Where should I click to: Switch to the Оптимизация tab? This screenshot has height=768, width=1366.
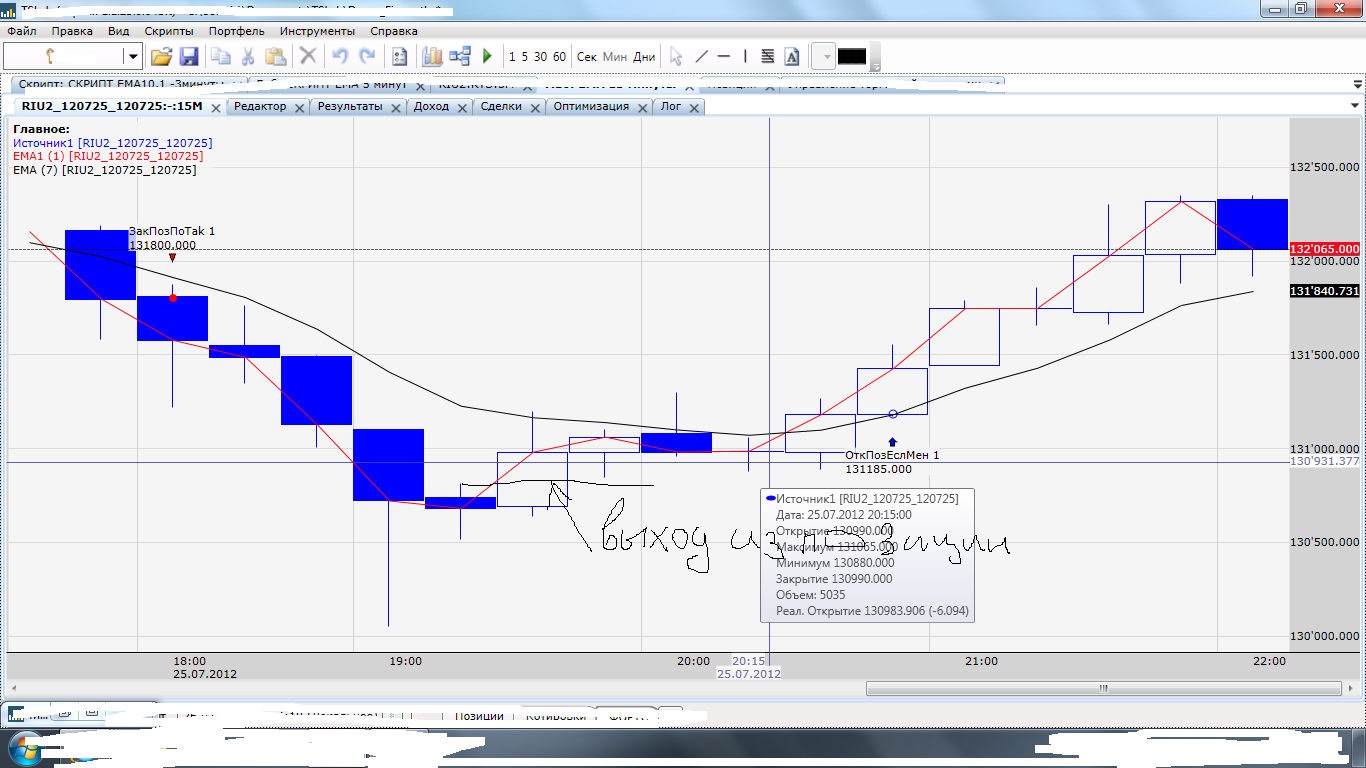(x=591, y=106)
